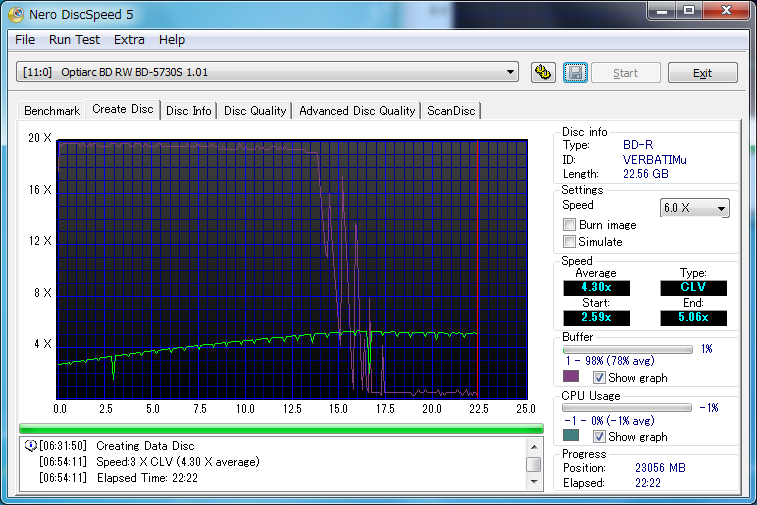The width and height of the screenshot is (757, 505).
Task: Click the purple Buffer graph color swatch
Action: [x=571, y=377]
